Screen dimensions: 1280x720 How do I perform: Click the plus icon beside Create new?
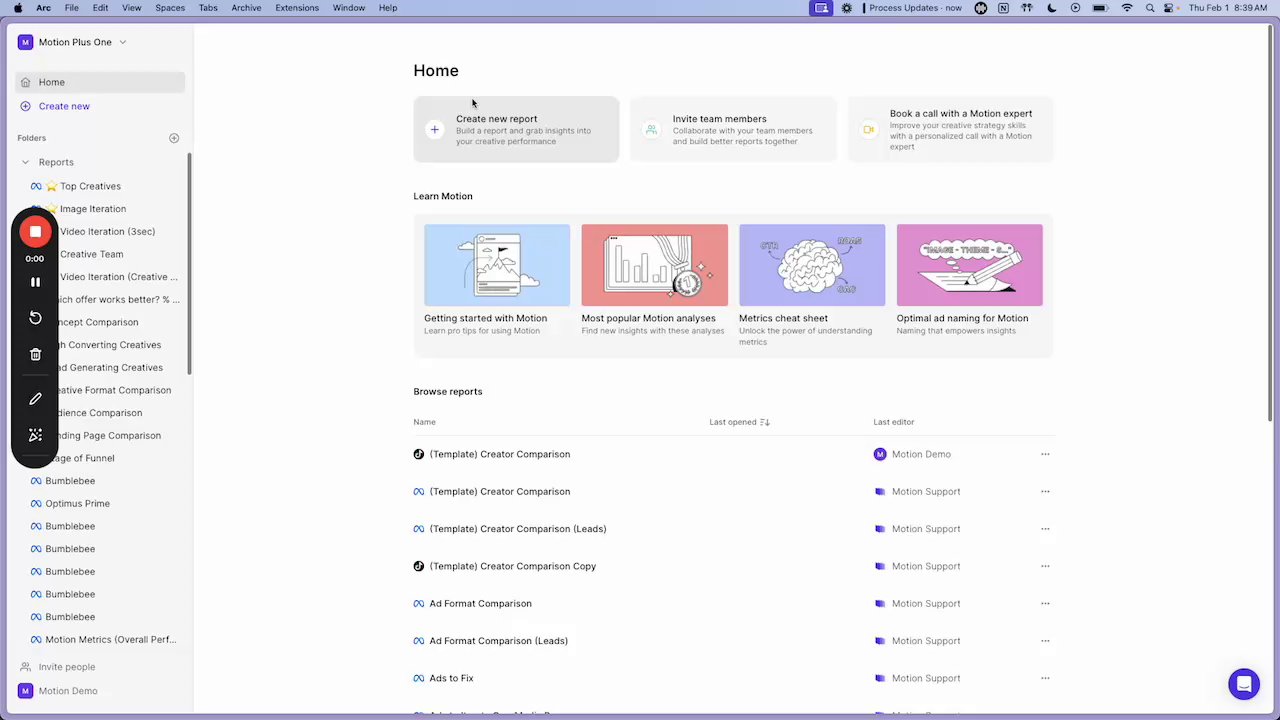click(26, 106)
